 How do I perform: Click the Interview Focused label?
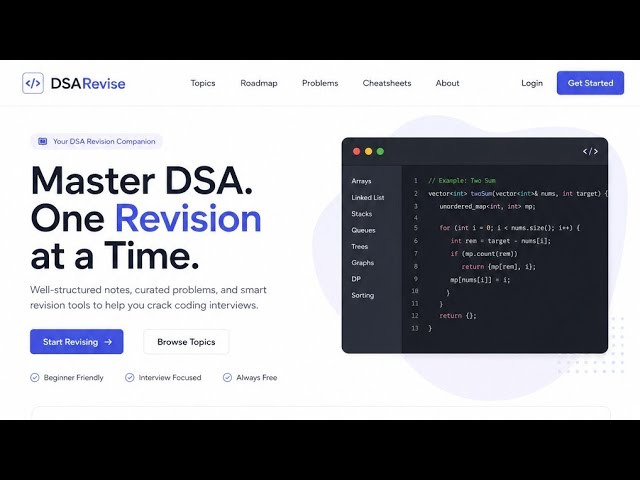(x=170, y=378)
